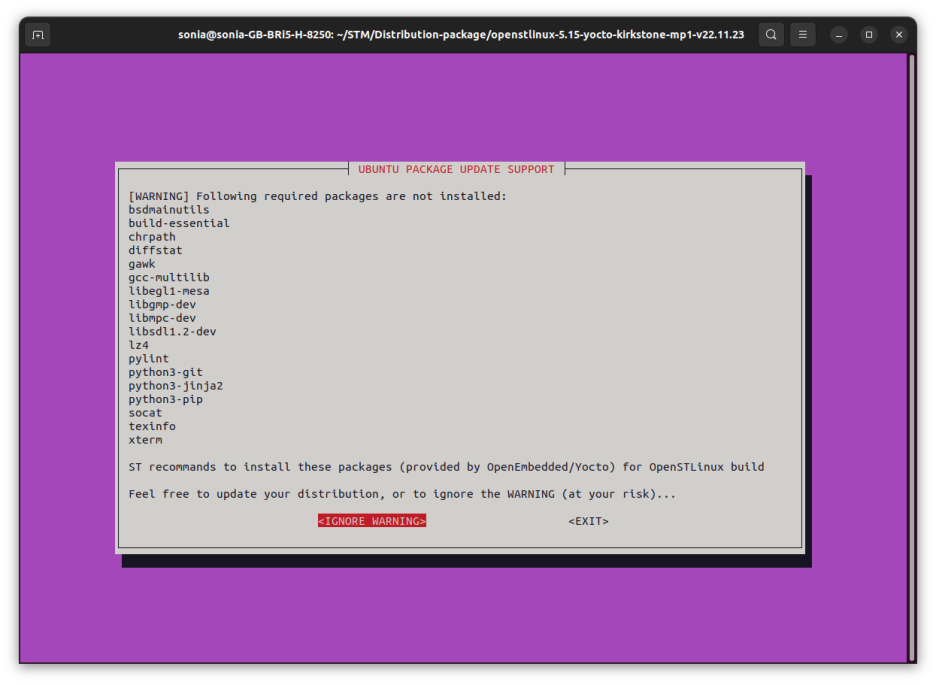Click the pylint package line
Screen dimensions: 936x685
[149, 359]
